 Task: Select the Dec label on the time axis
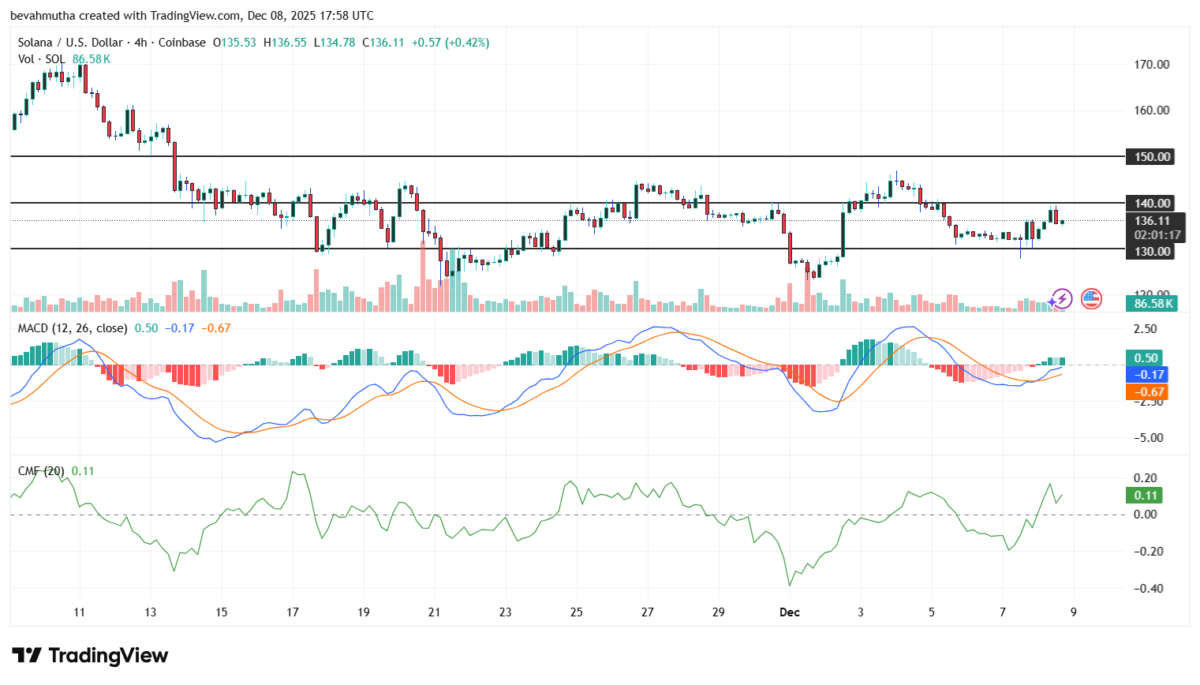coord(789,611)
